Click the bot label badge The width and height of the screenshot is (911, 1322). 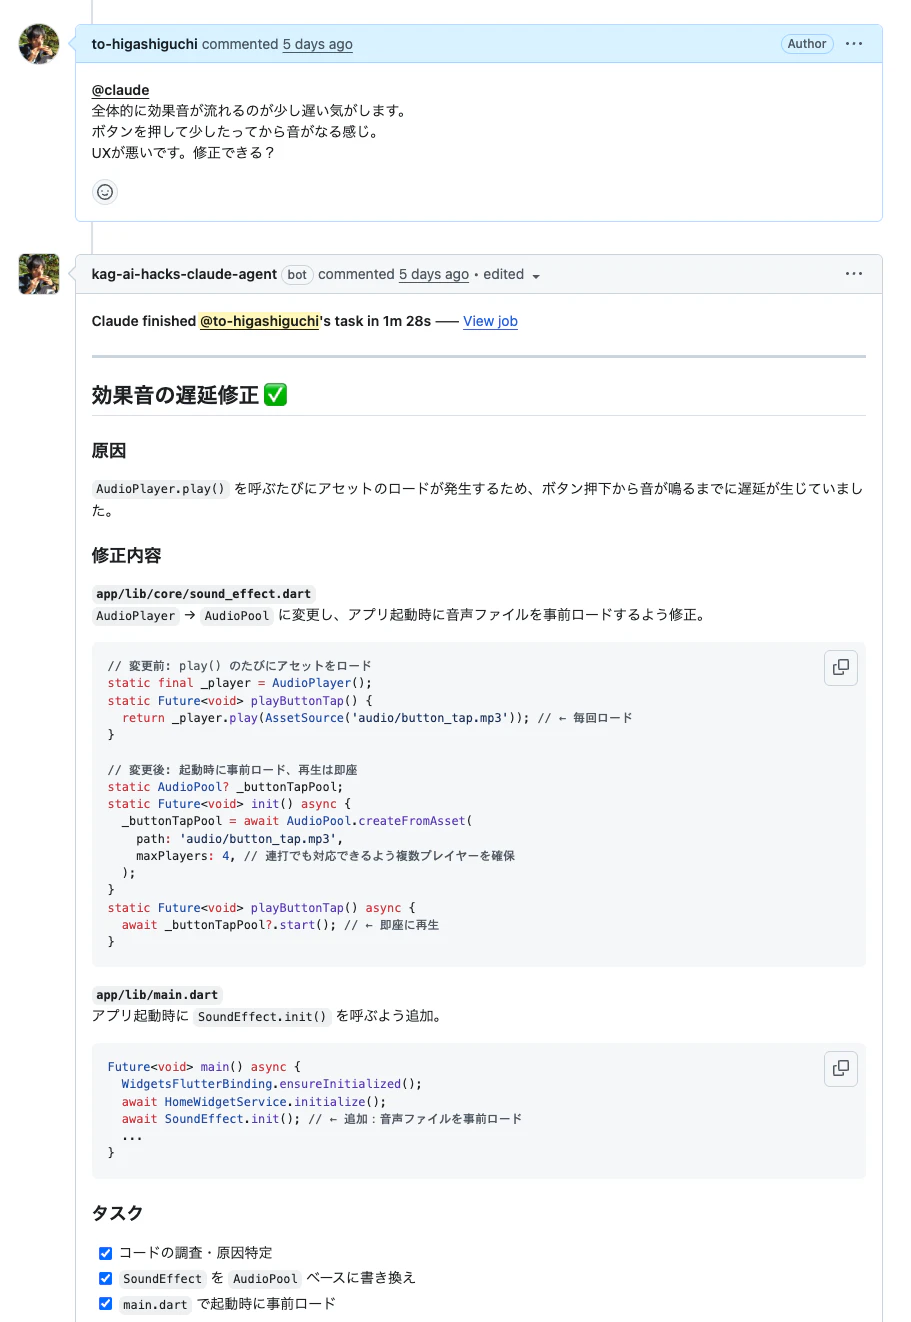[x=297, y=274]
